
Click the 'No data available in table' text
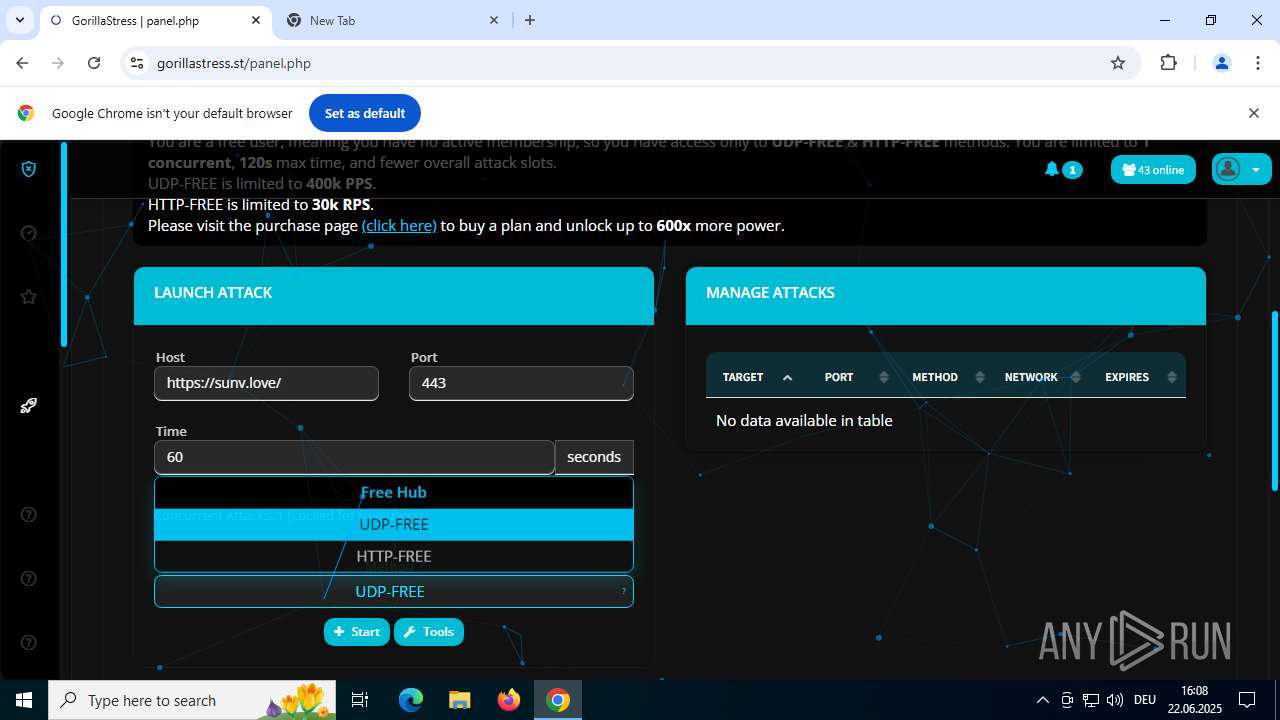(804, 421)
